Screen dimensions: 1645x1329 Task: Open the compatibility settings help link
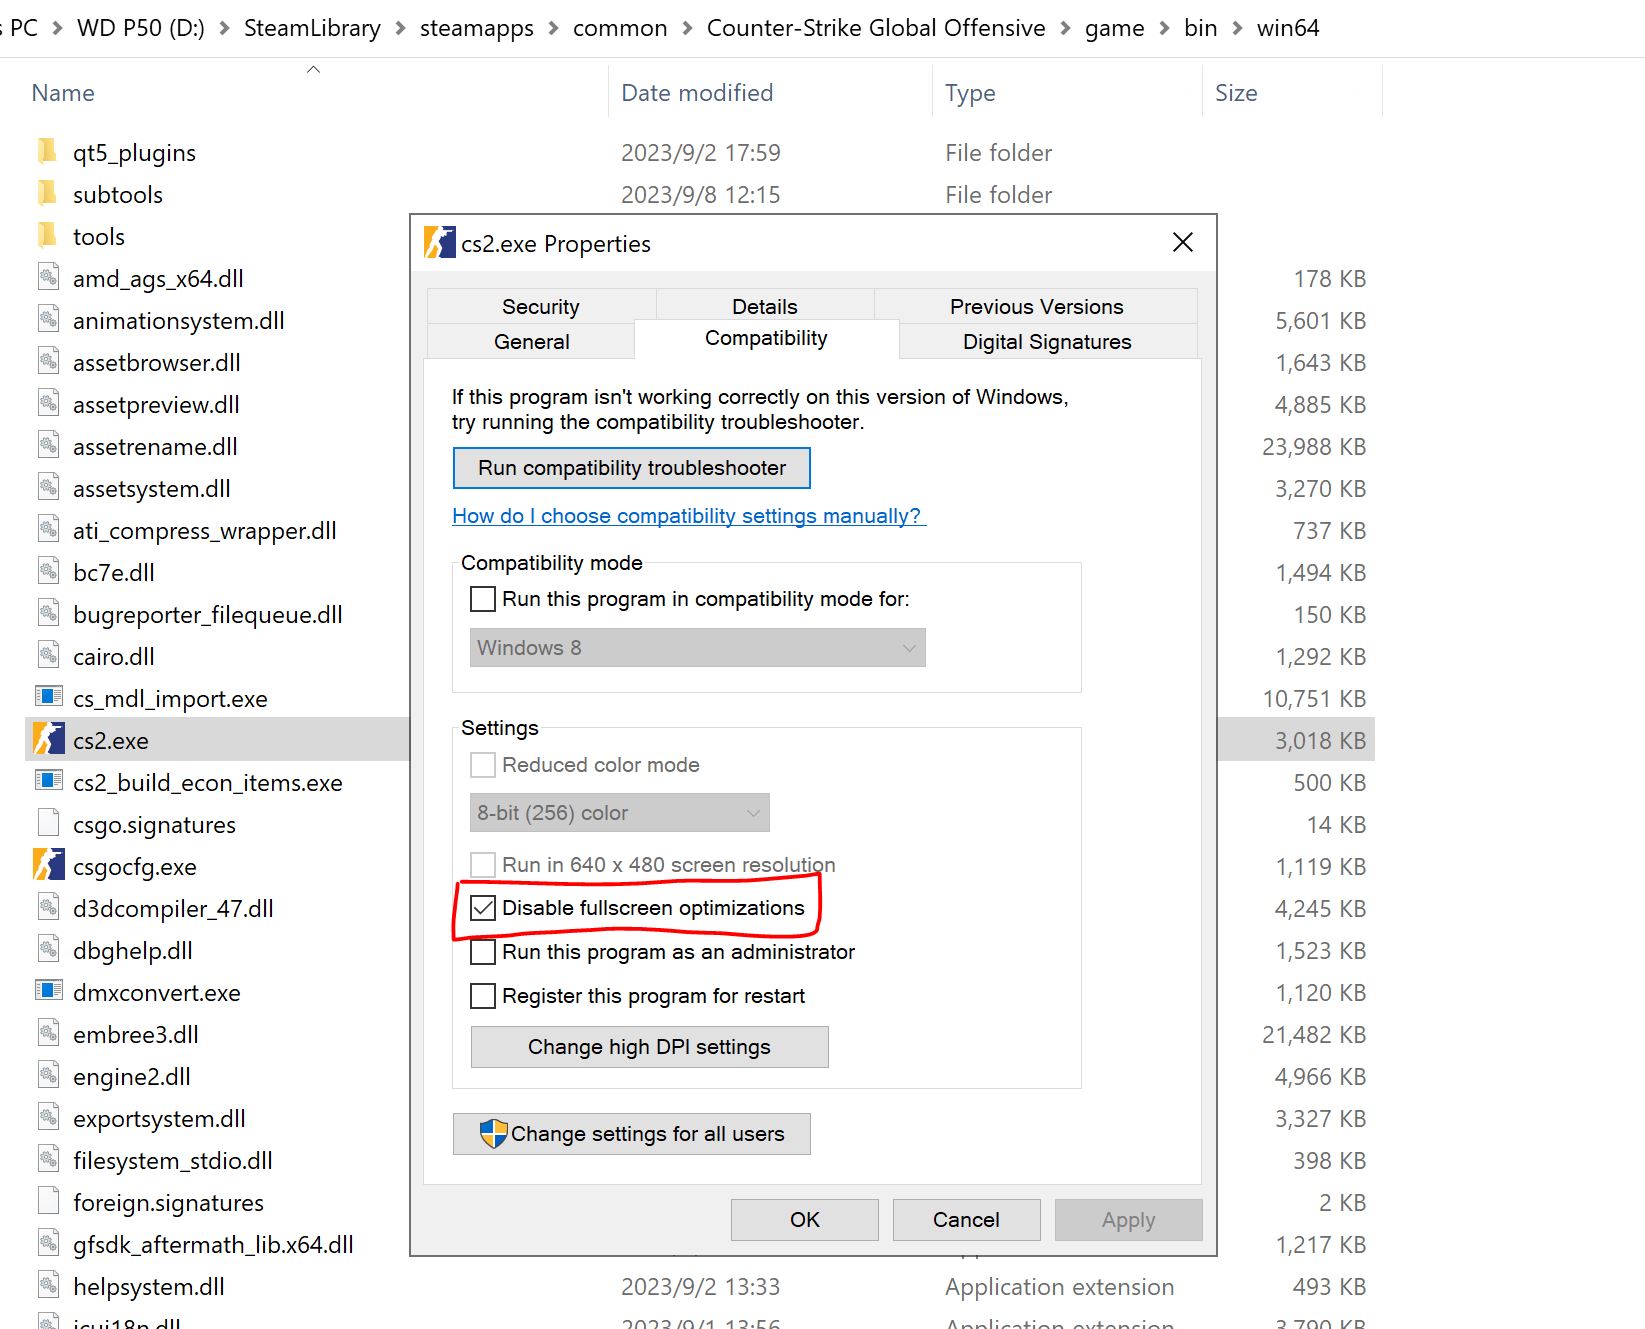click(x=689, y=516)
